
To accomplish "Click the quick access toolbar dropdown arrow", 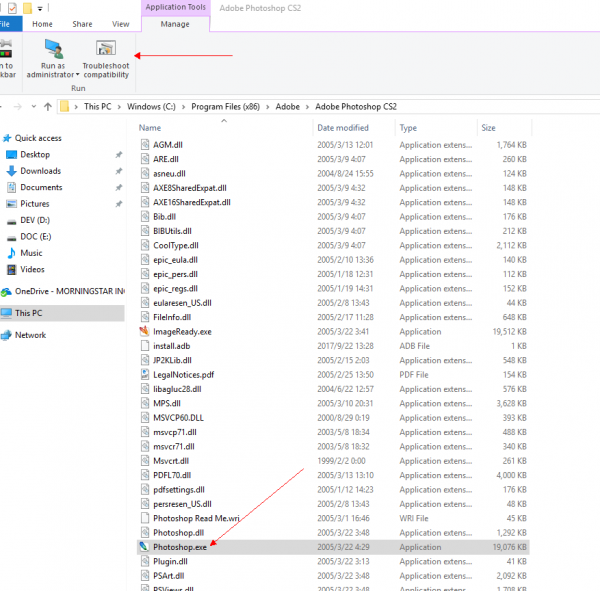I will pyautogui.click(x=40, y=8).
